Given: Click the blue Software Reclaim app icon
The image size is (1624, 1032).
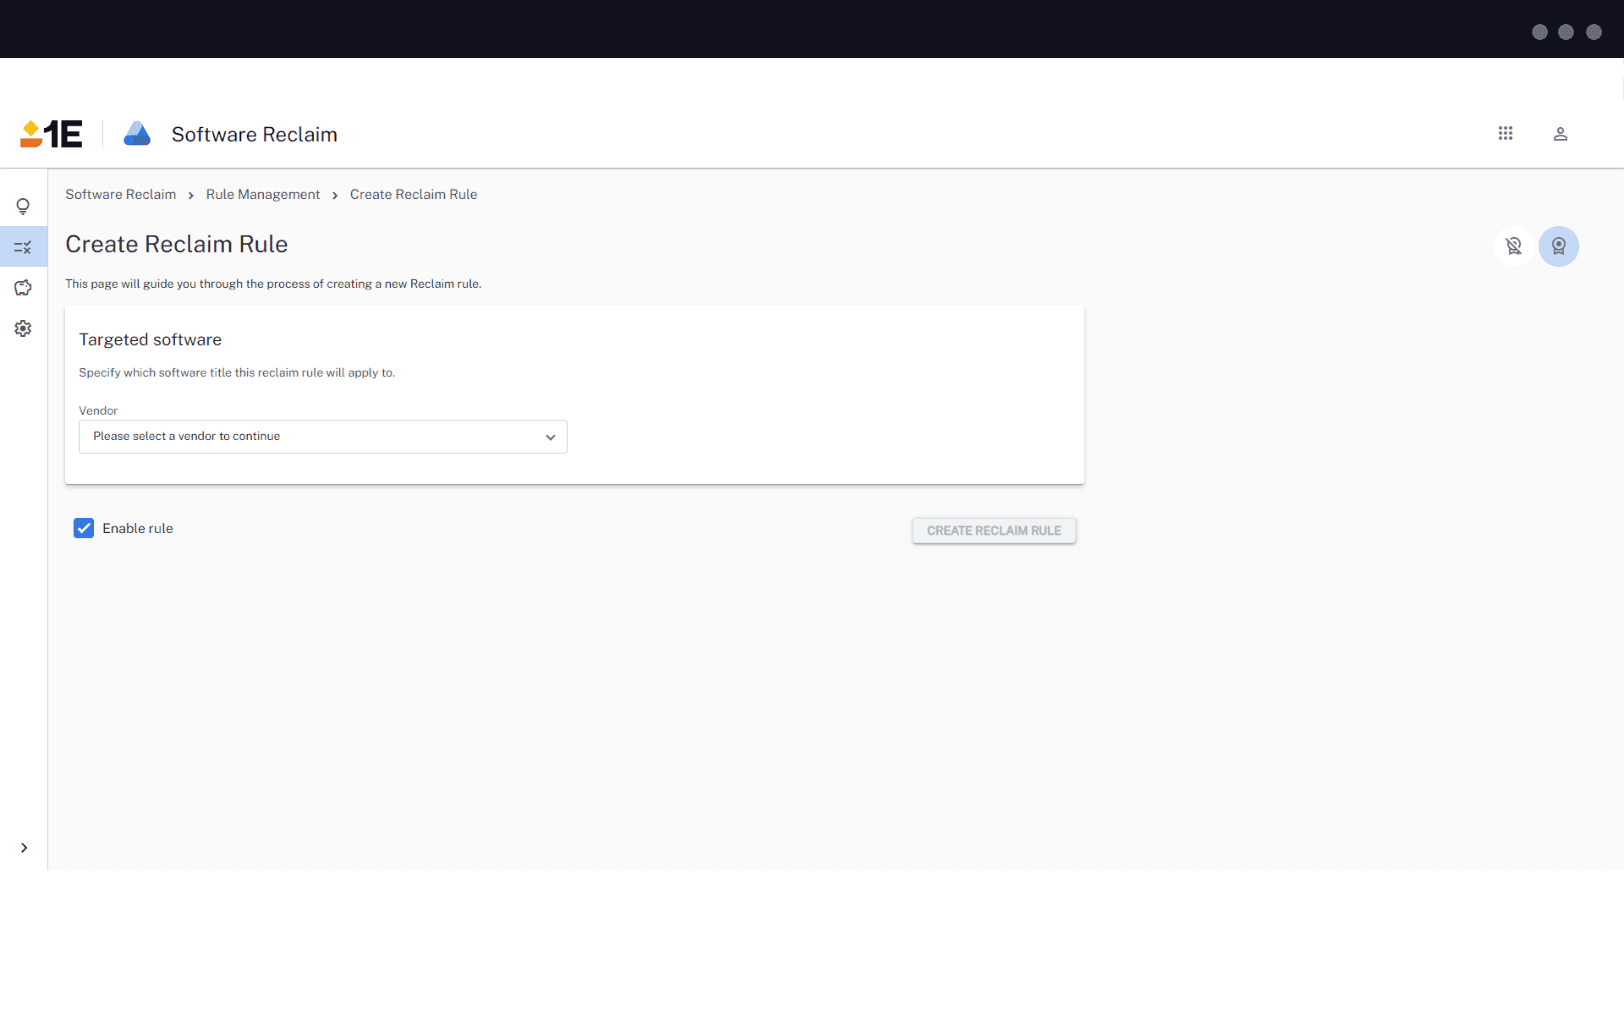Looking at the screenshot, I should pos(137,134).
